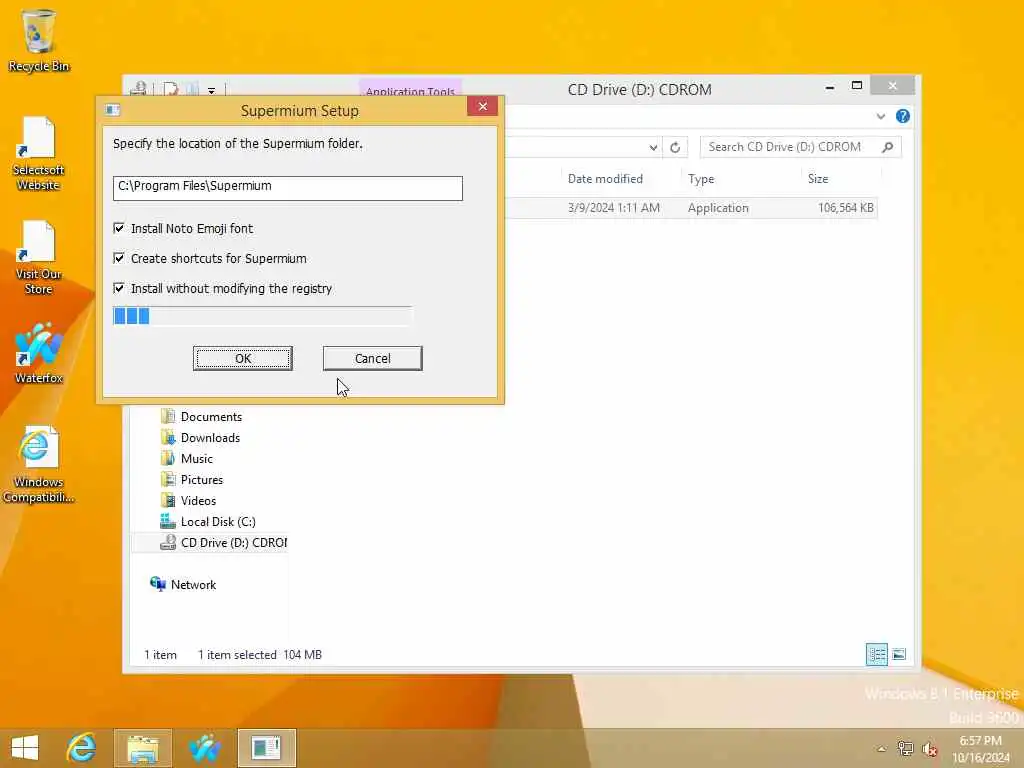Viewport: 1024px width, 768px height.
Task: Maximize the CD Drive Explorer window
Action: click(857, 86)
